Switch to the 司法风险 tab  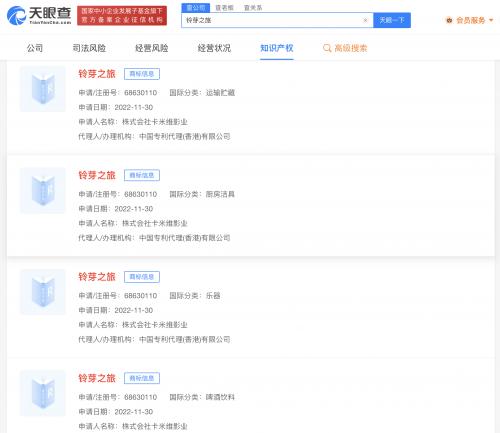89,48
